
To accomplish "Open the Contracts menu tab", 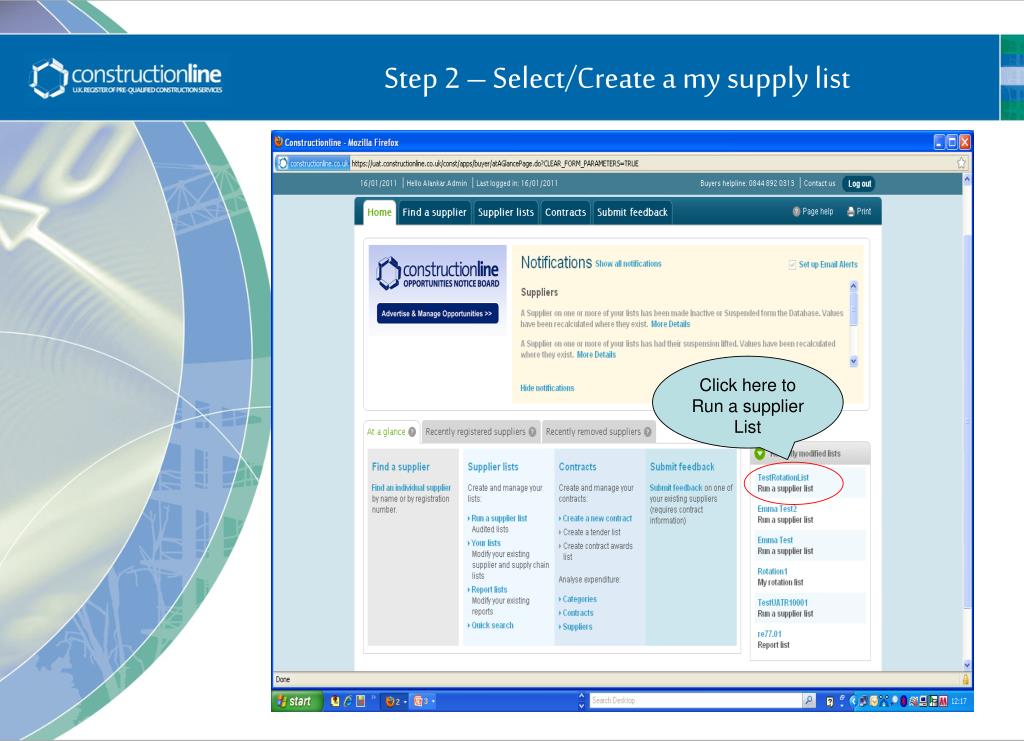I will [x=566, y=212].
